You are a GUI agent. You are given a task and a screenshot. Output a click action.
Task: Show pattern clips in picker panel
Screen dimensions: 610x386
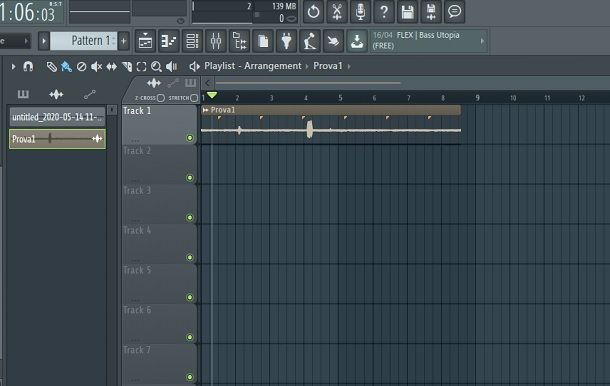pos(23,94)
